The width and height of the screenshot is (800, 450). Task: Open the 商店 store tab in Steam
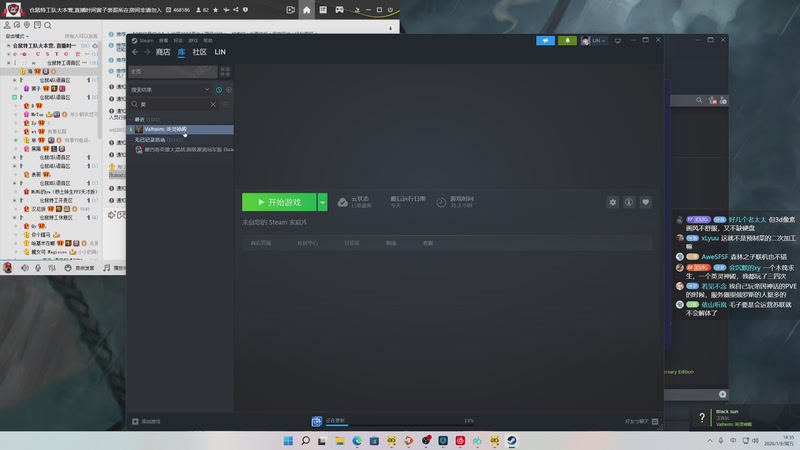[163, 52]
